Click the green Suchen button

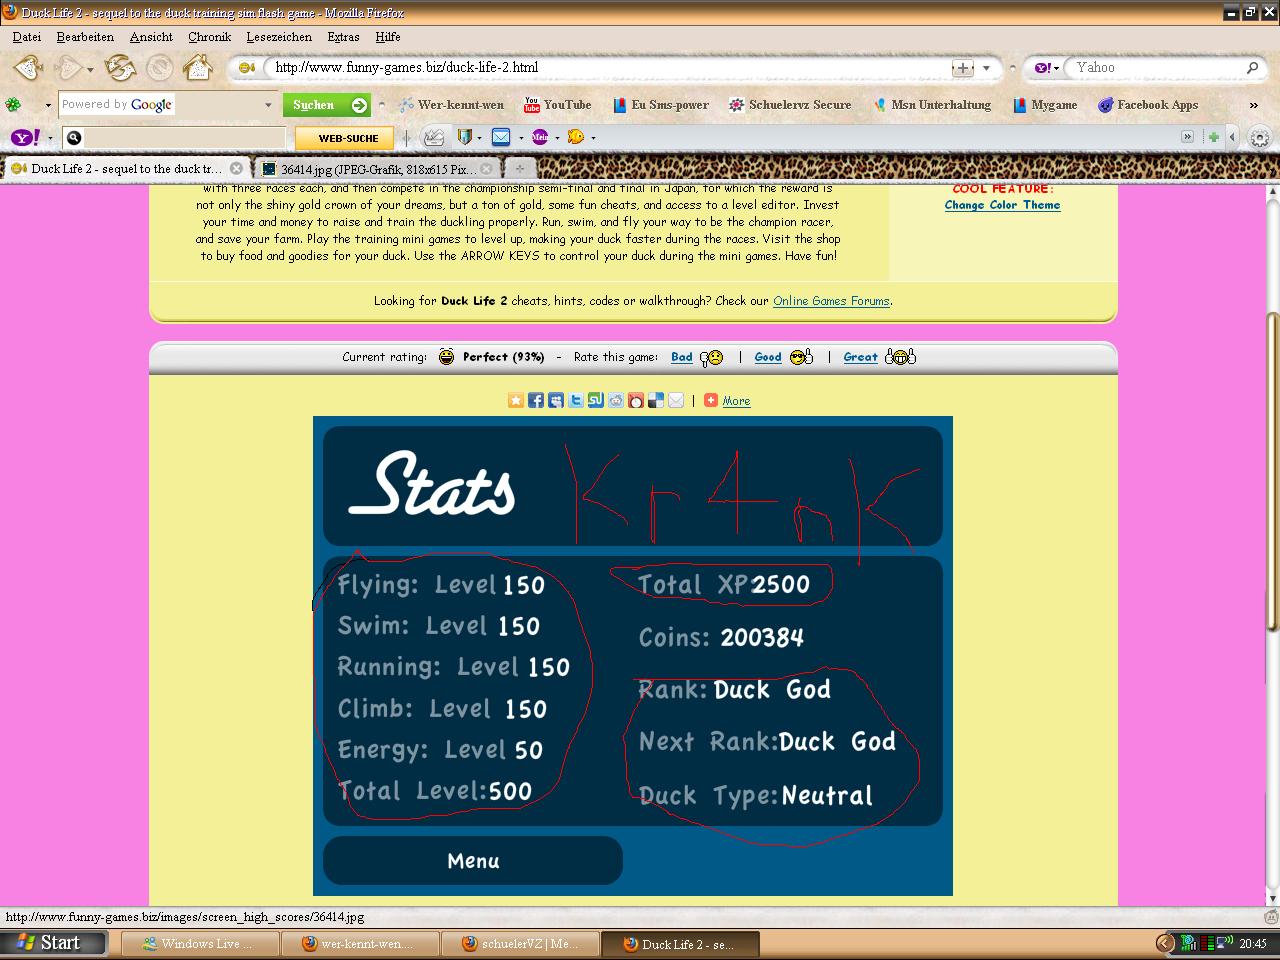pos(327,105)
